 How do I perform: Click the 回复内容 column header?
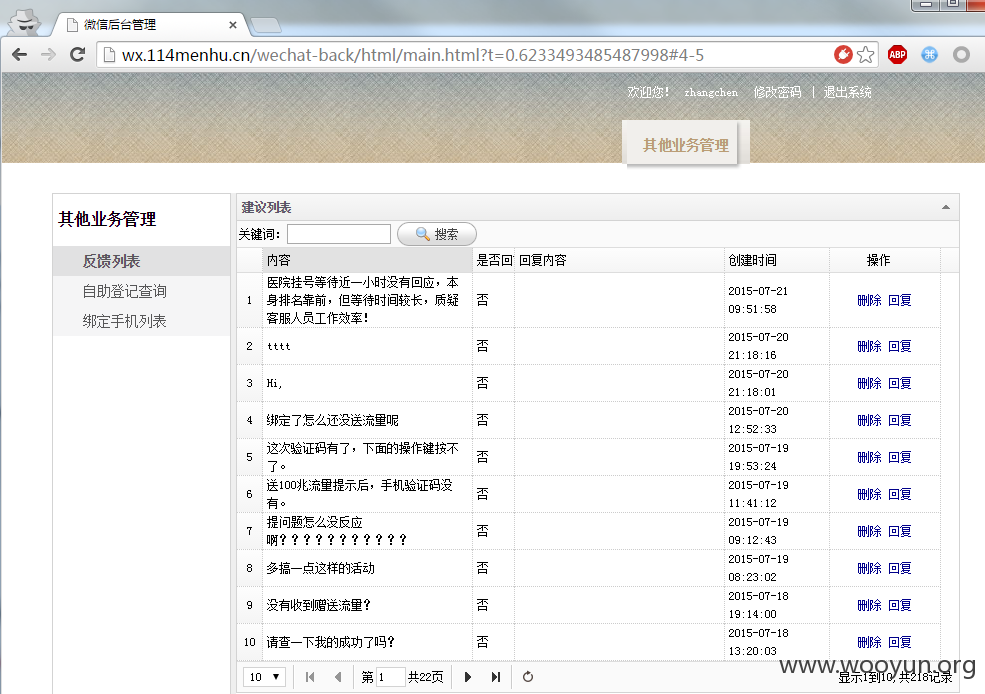point(619,260)
